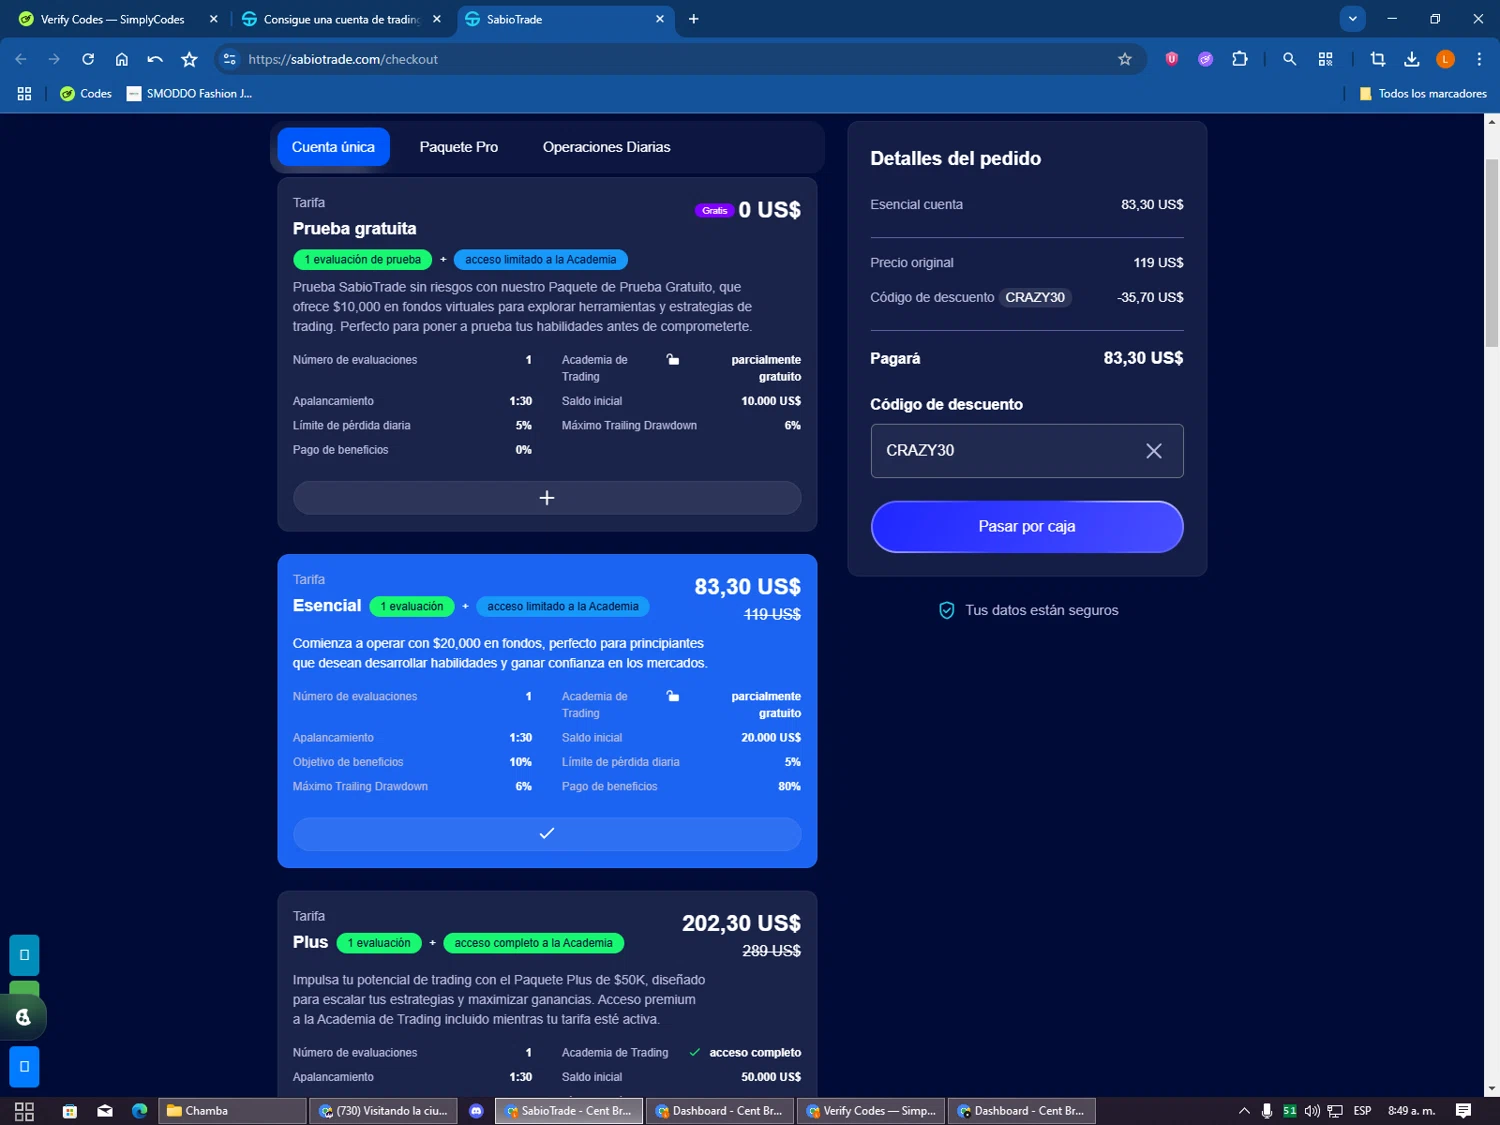Select the active SabioTrade browser tab
Viewport: 1500px width, 1125px height.
point(560,19)
